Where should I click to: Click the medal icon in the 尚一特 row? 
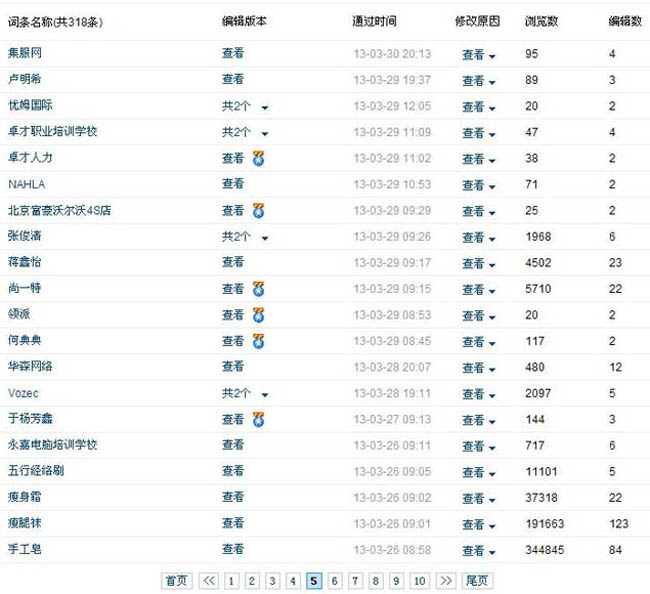coord(258,289)
